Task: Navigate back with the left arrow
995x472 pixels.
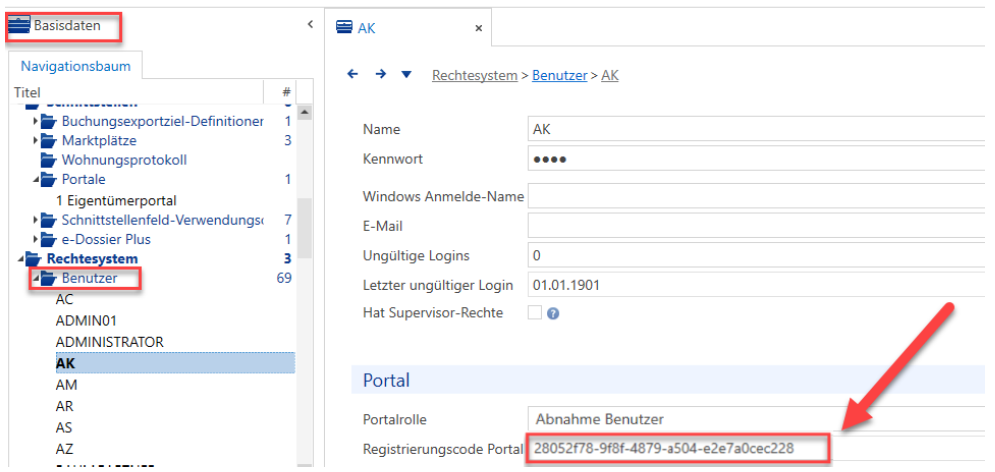Action: 353,74
